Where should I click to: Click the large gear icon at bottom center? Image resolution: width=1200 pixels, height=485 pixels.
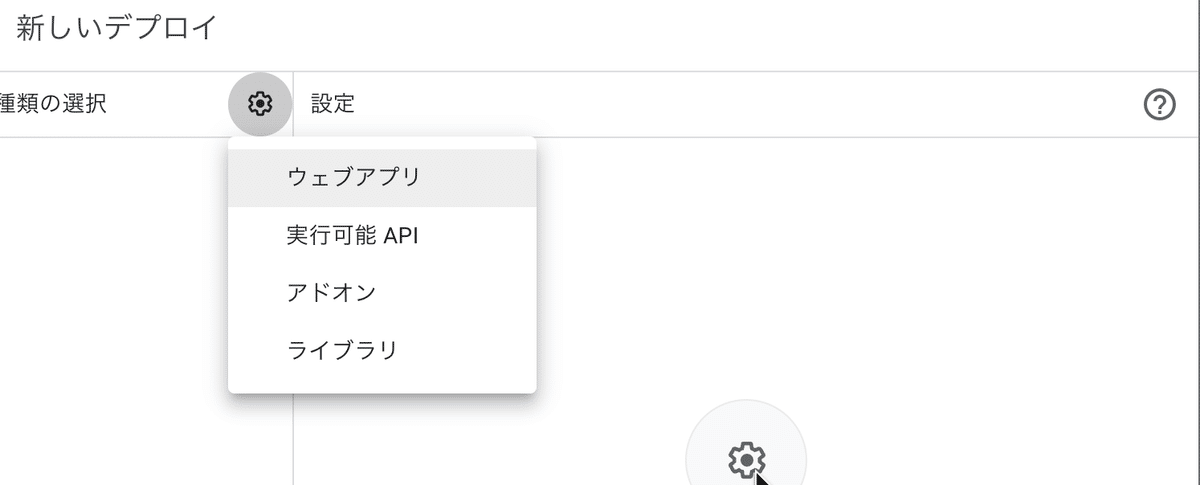[x=746, y=456]
